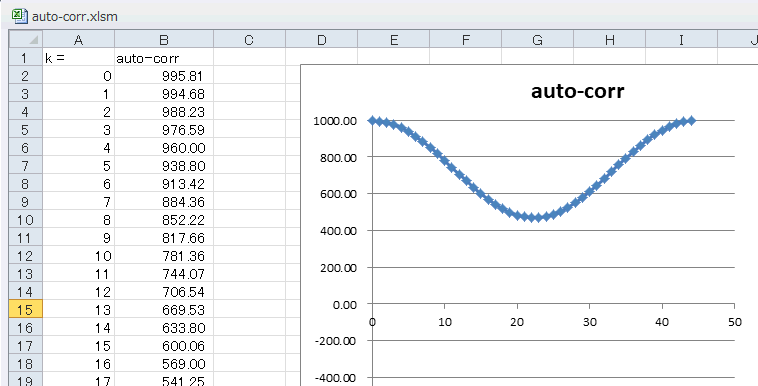
Task: Click cell with value 706.54
Action: coord(164,292)
